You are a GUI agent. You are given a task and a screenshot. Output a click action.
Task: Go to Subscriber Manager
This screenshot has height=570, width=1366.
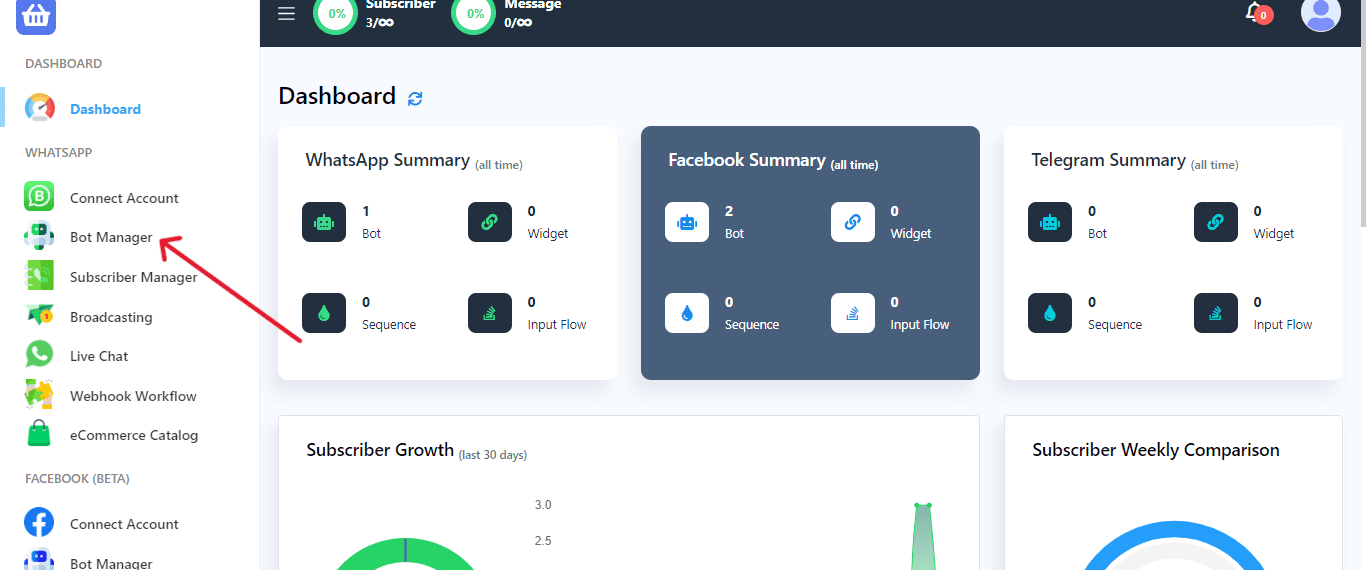133,277
